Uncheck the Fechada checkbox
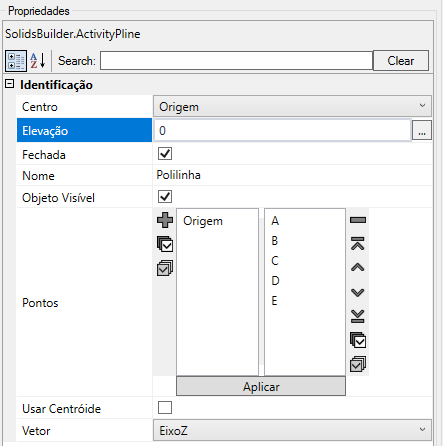The width and height of the screenshot is (443, 446). pos(165,154)
